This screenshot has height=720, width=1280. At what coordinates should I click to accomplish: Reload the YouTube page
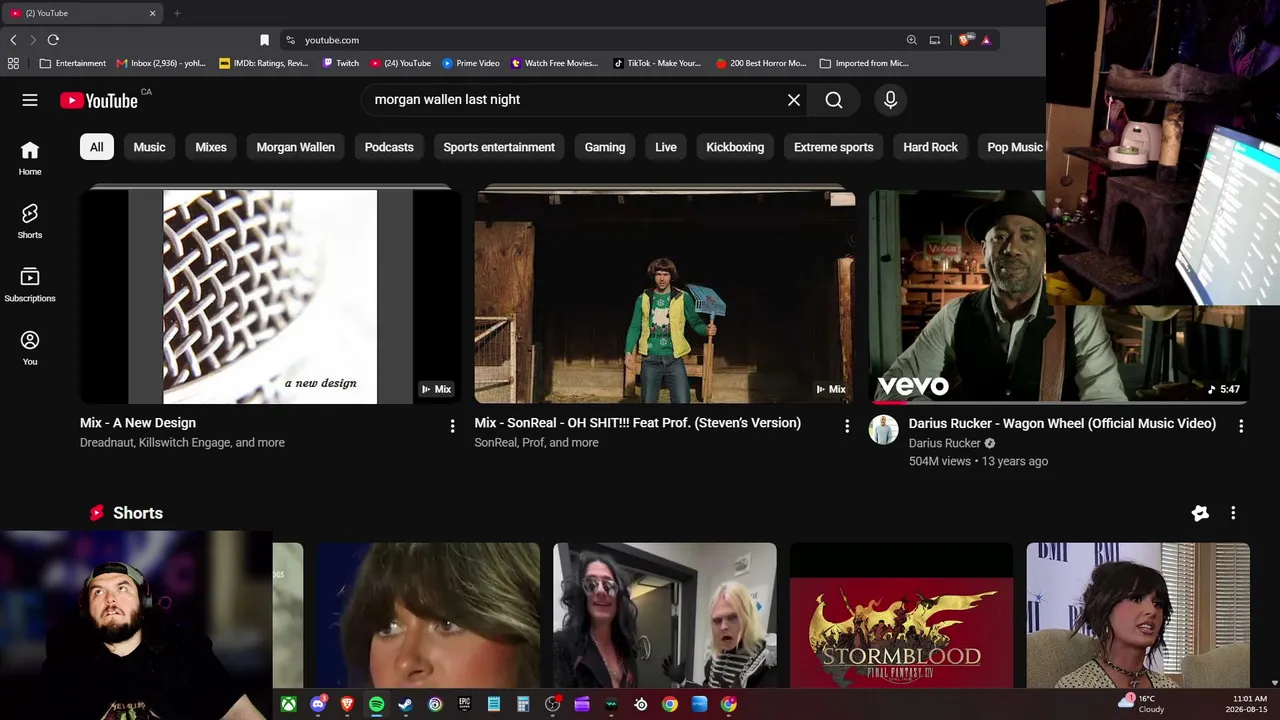click(53, 40)
